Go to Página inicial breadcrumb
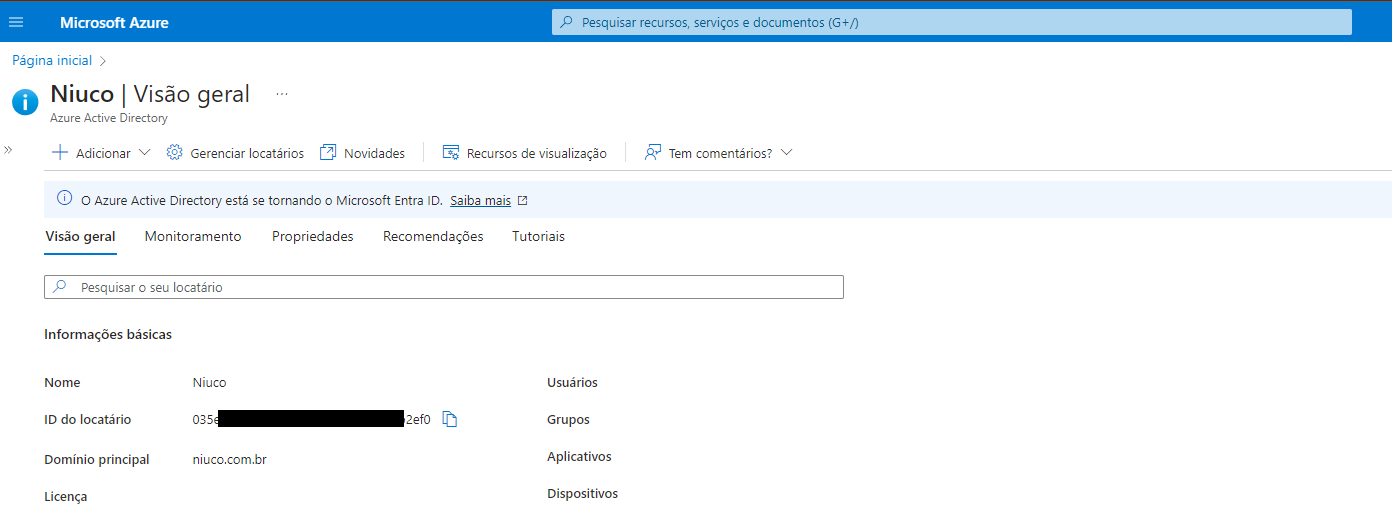Viewport: 1392px width, 520px height. pyautogui.click(x=52, y=61)
